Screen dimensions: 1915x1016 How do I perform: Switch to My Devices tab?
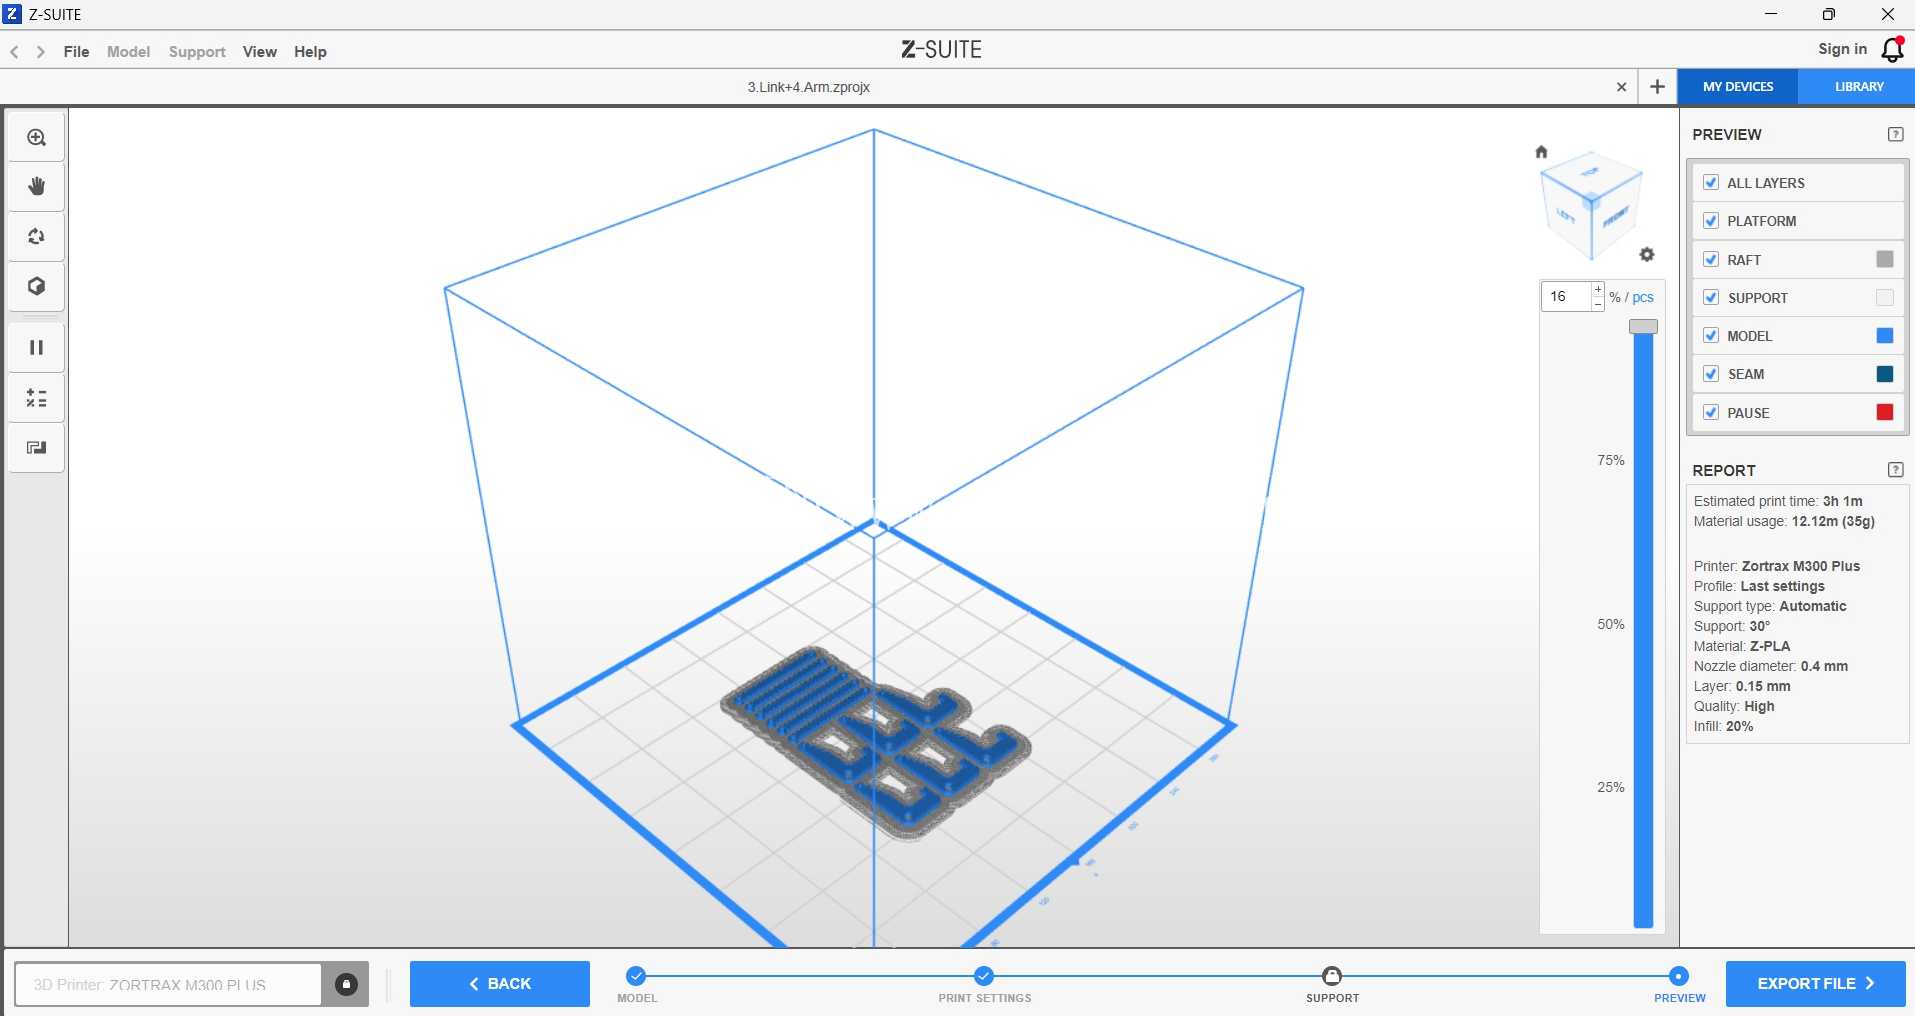click(1738, 87)
